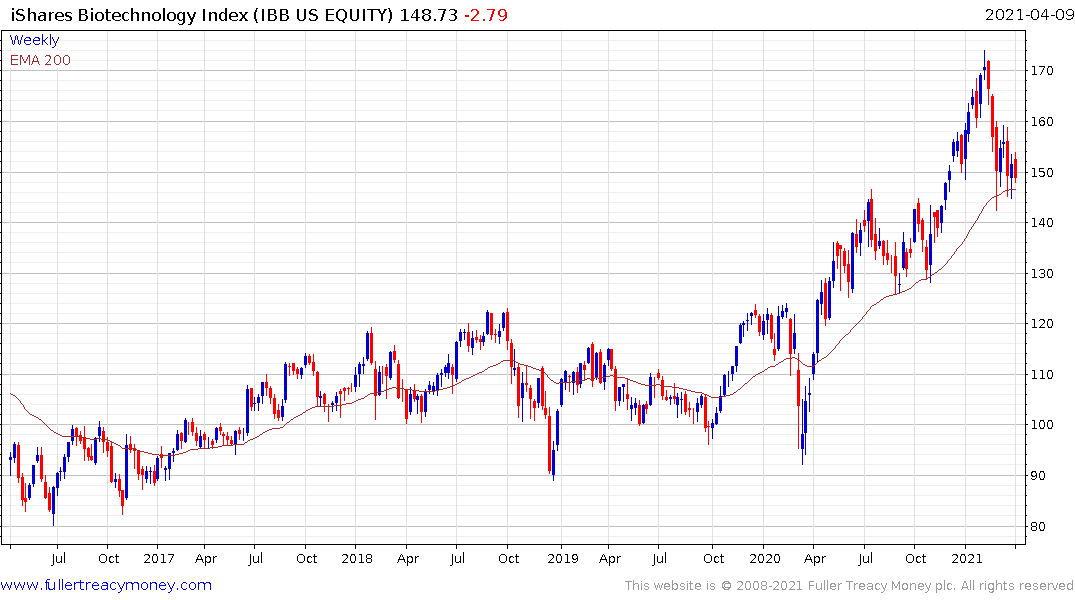Screen dimensions: 1075x600
Task: Click the price change '-2.79'
Action: click(486, 15)
